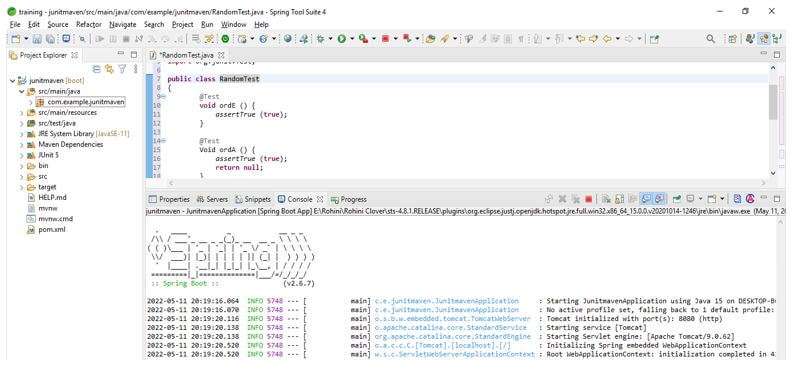Image resolution: width=799 pixels, height=376 pixels.
Task: Toggle Show Whitespace Characters pilcrow icon
Action: point(521,39)
